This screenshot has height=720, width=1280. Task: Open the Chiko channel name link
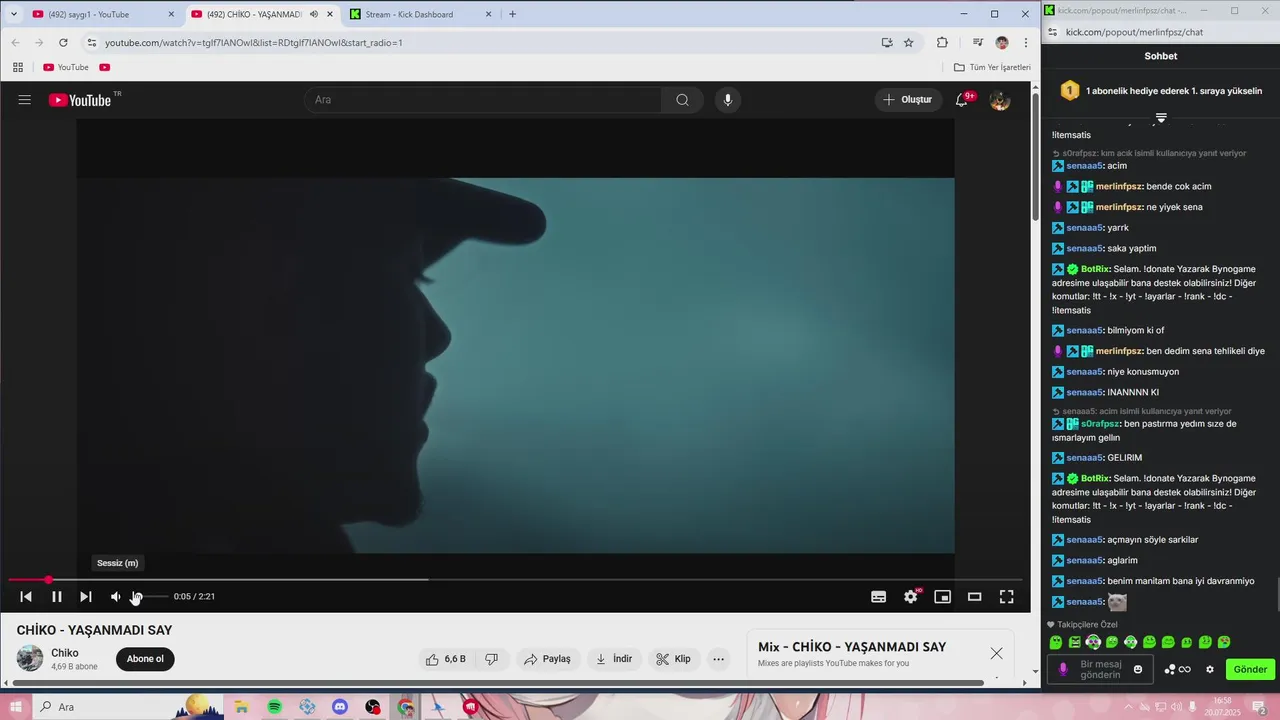(65, 653)
